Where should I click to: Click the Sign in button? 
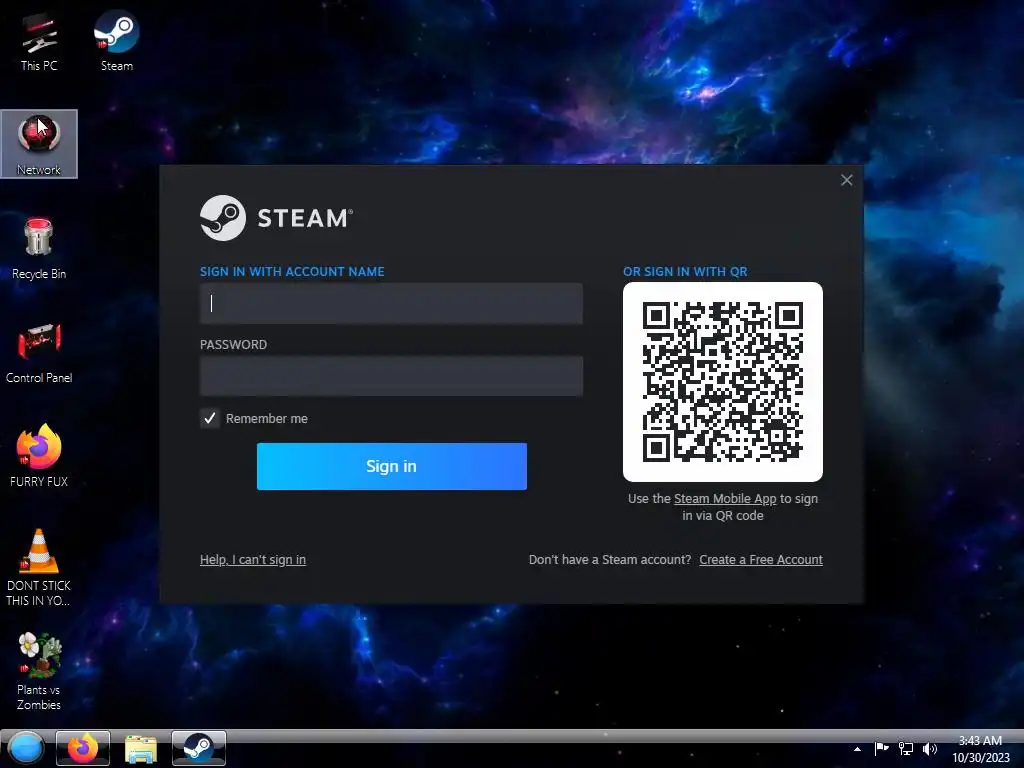tap(392, 466)
